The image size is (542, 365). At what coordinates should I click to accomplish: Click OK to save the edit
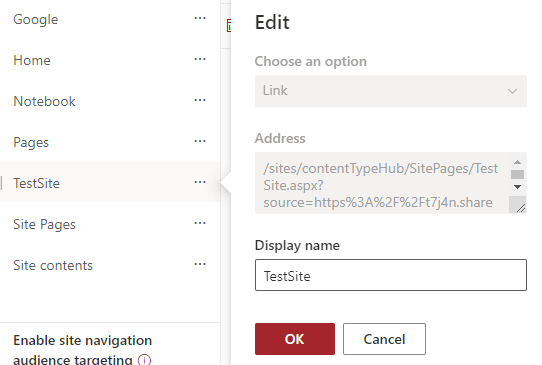click(295, 339)
